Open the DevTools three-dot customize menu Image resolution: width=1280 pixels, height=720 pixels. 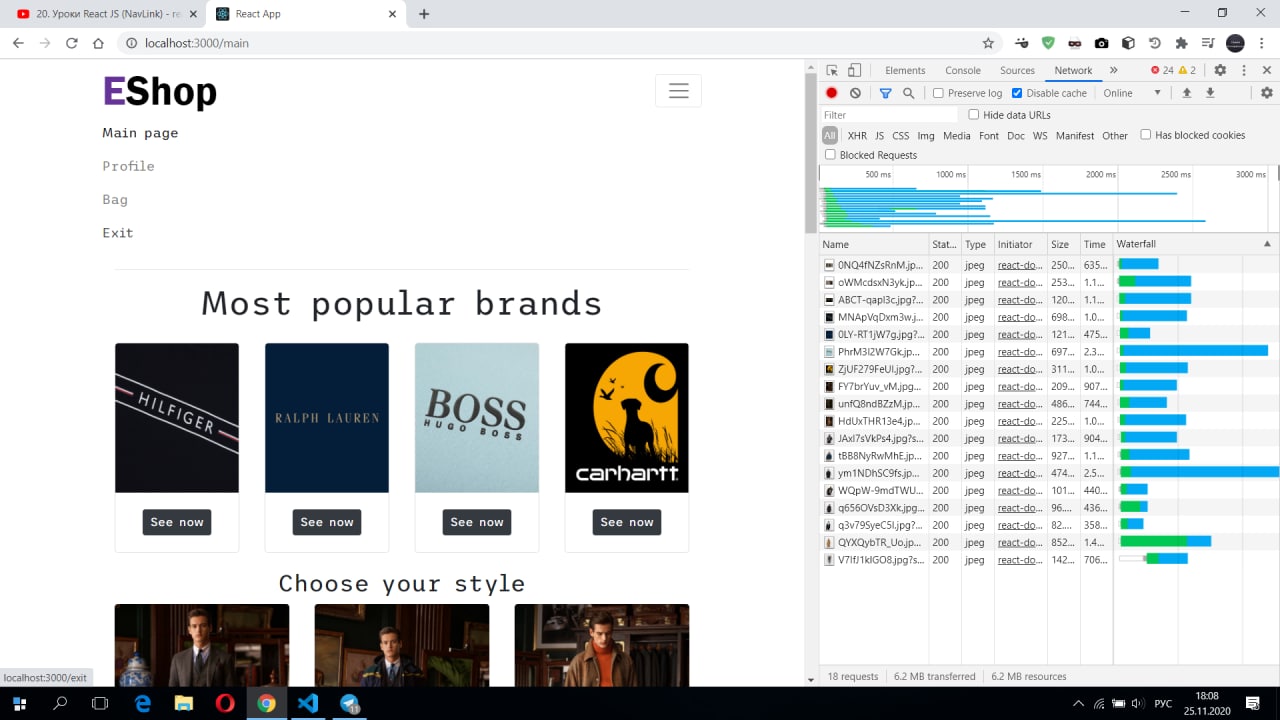click(x=1244, y=70)
